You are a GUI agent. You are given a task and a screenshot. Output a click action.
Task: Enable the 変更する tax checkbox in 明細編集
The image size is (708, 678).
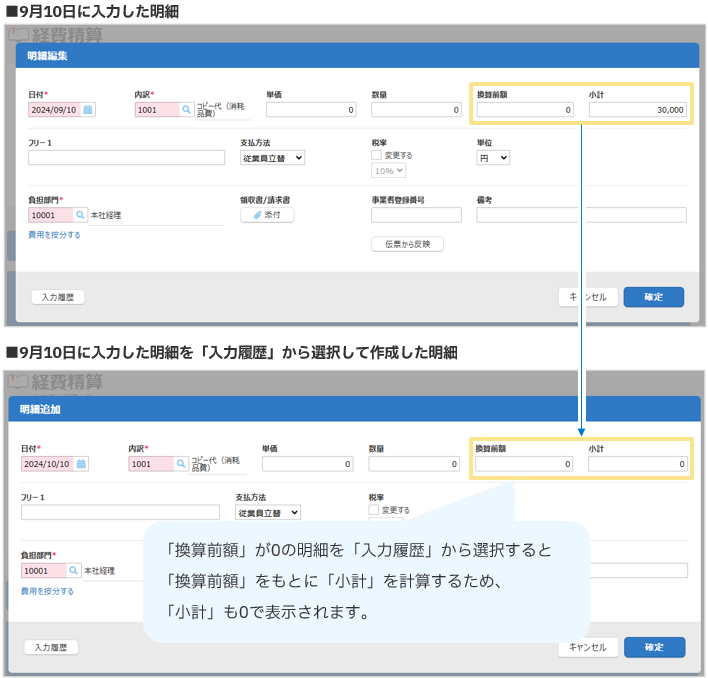coord(376,155)
